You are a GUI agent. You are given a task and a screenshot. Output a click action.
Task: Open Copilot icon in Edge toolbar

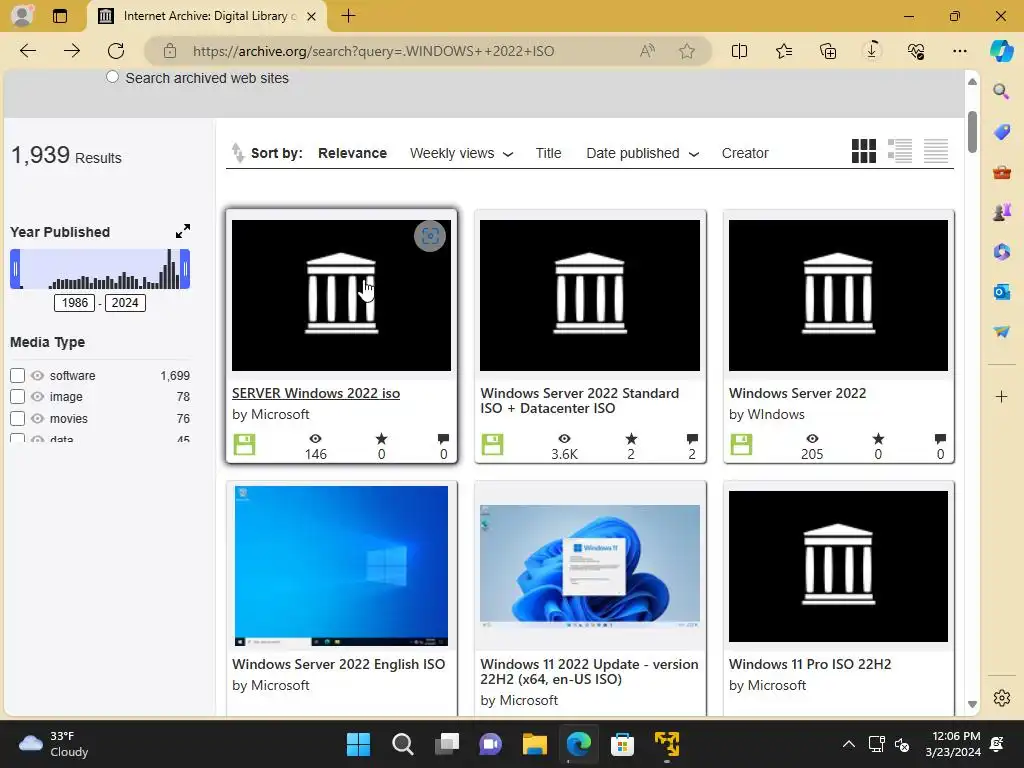[x=1001, y=51]
